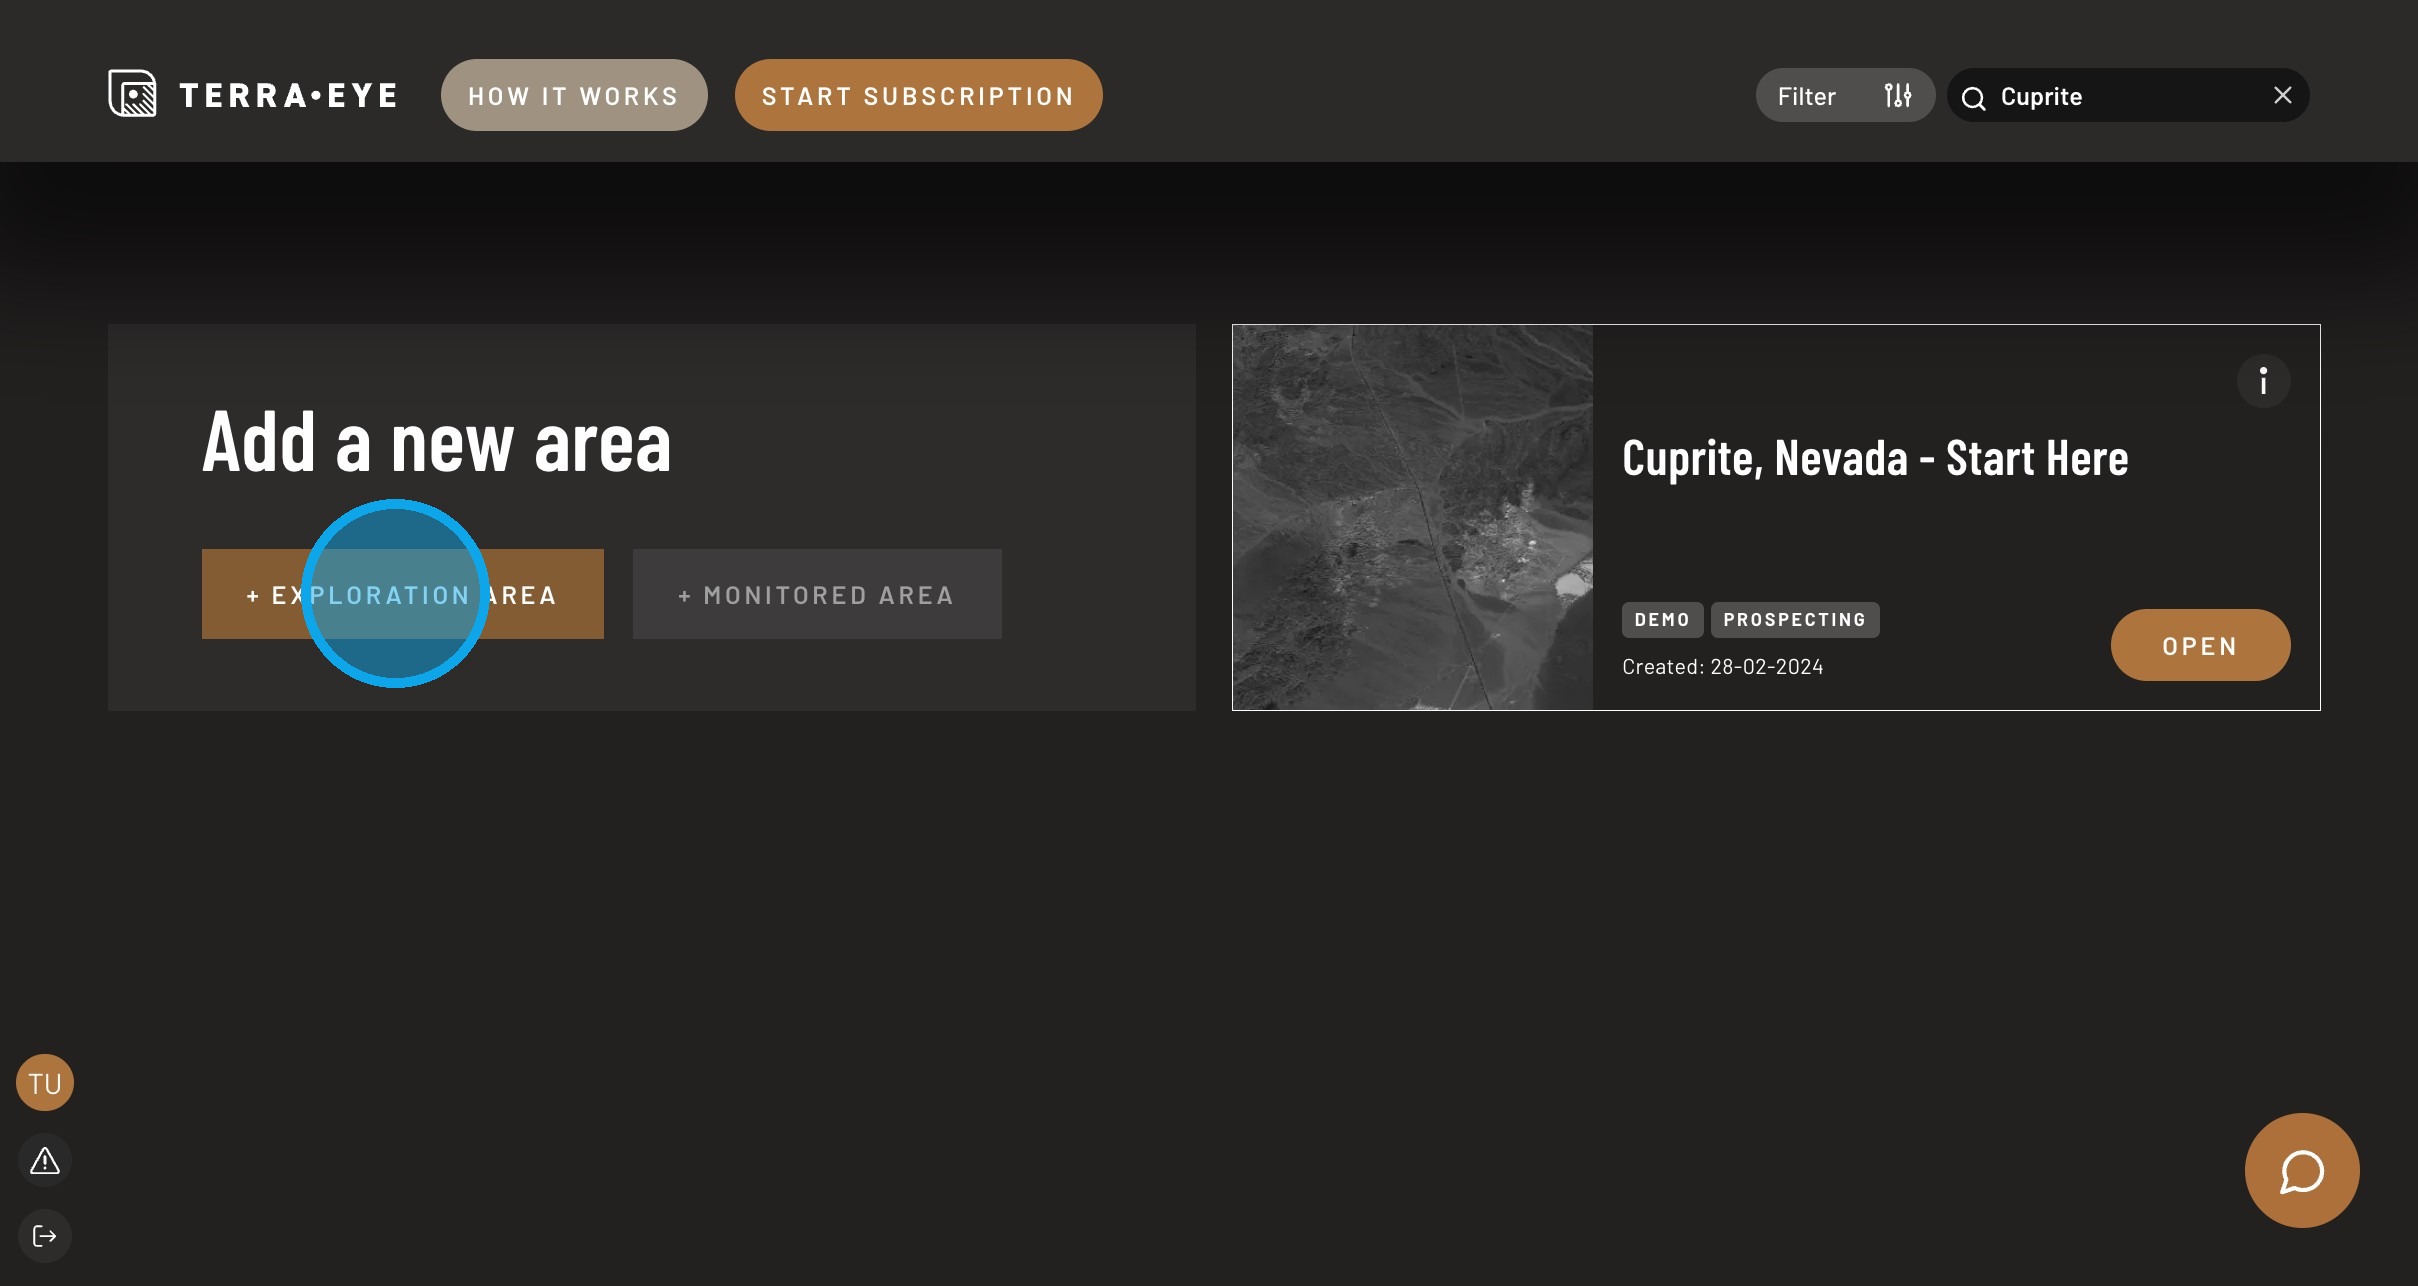The image size is (2418, 1286).
Task: Click the search magnifier icon
Action: pyautogui.click(x=1973, y=98)
